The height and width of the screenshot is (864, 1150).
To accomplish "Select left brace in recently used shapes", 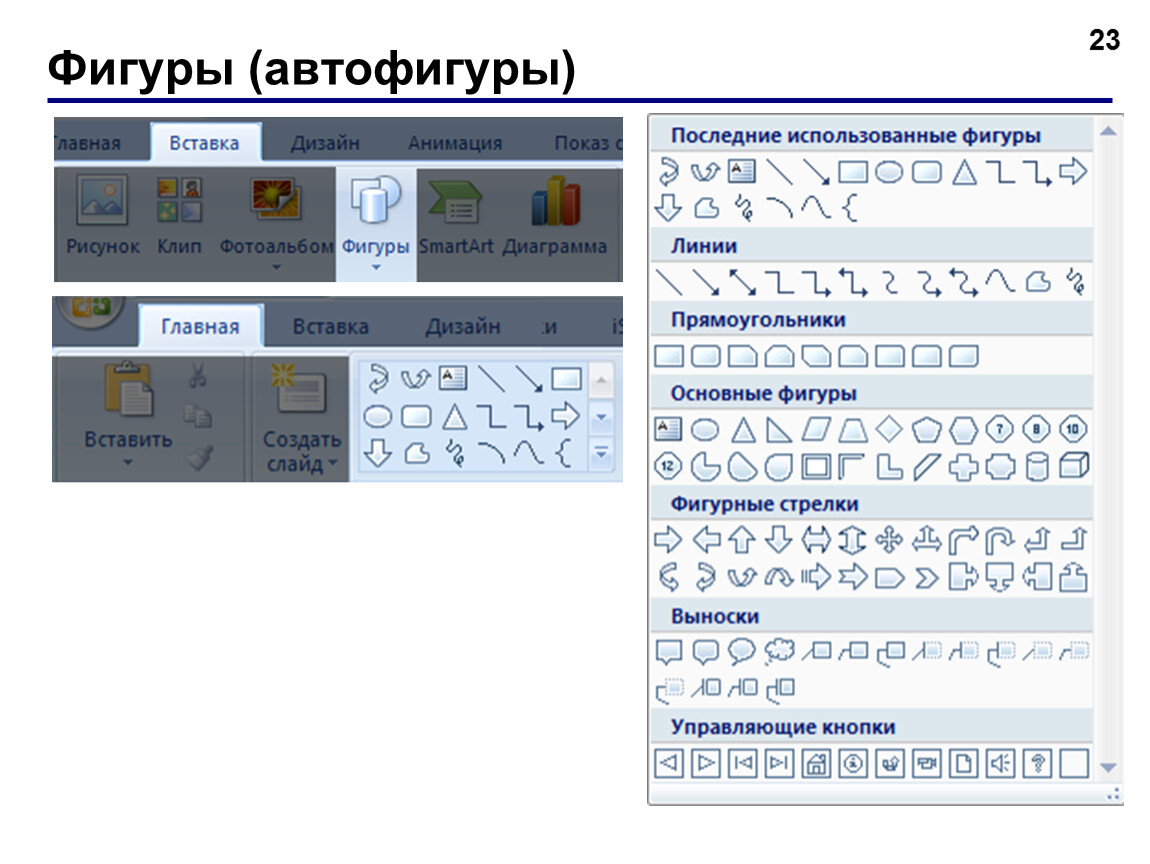I will click(x=850, y=208).
